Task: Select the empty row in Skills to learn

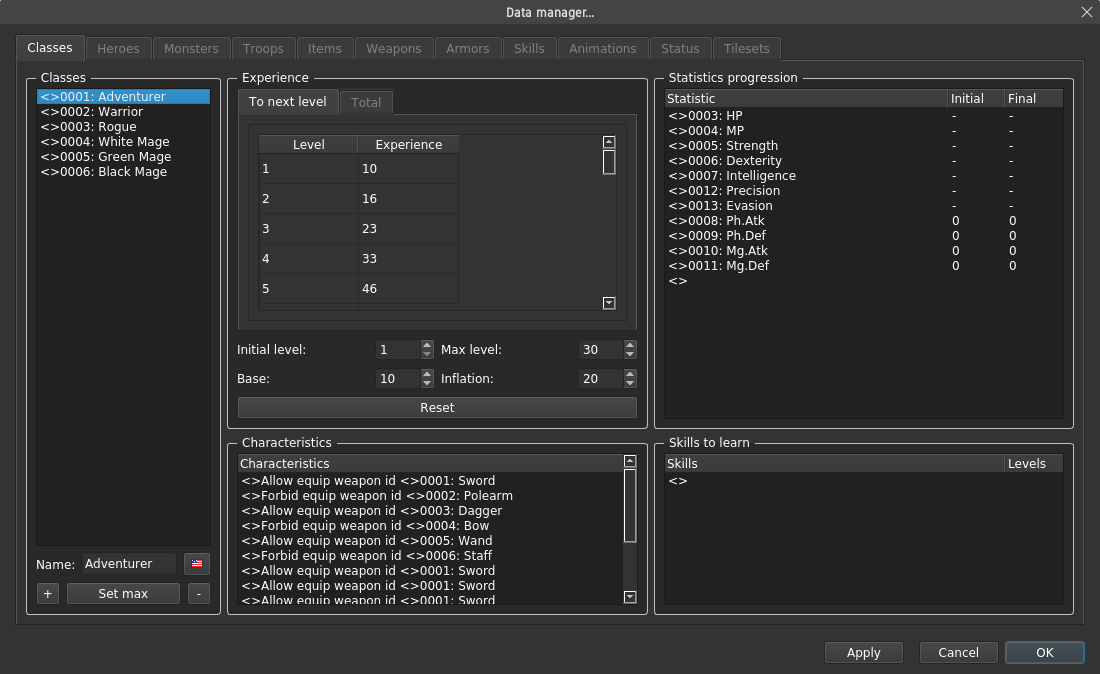Action: coord(864,481)
